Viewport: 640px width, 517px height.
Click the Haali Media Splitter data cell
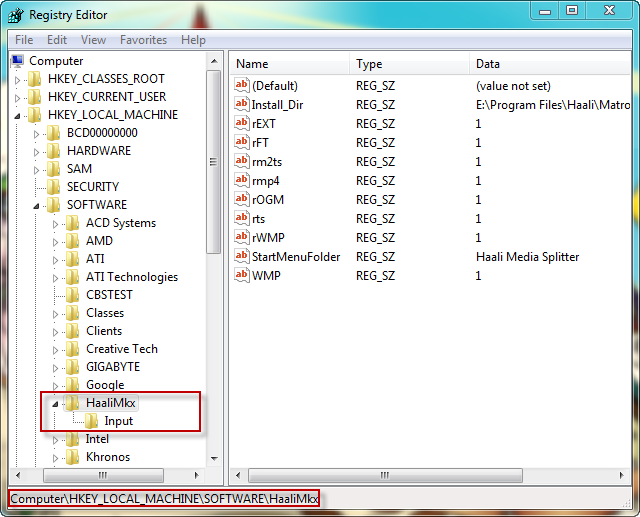[x=527, y=257]
